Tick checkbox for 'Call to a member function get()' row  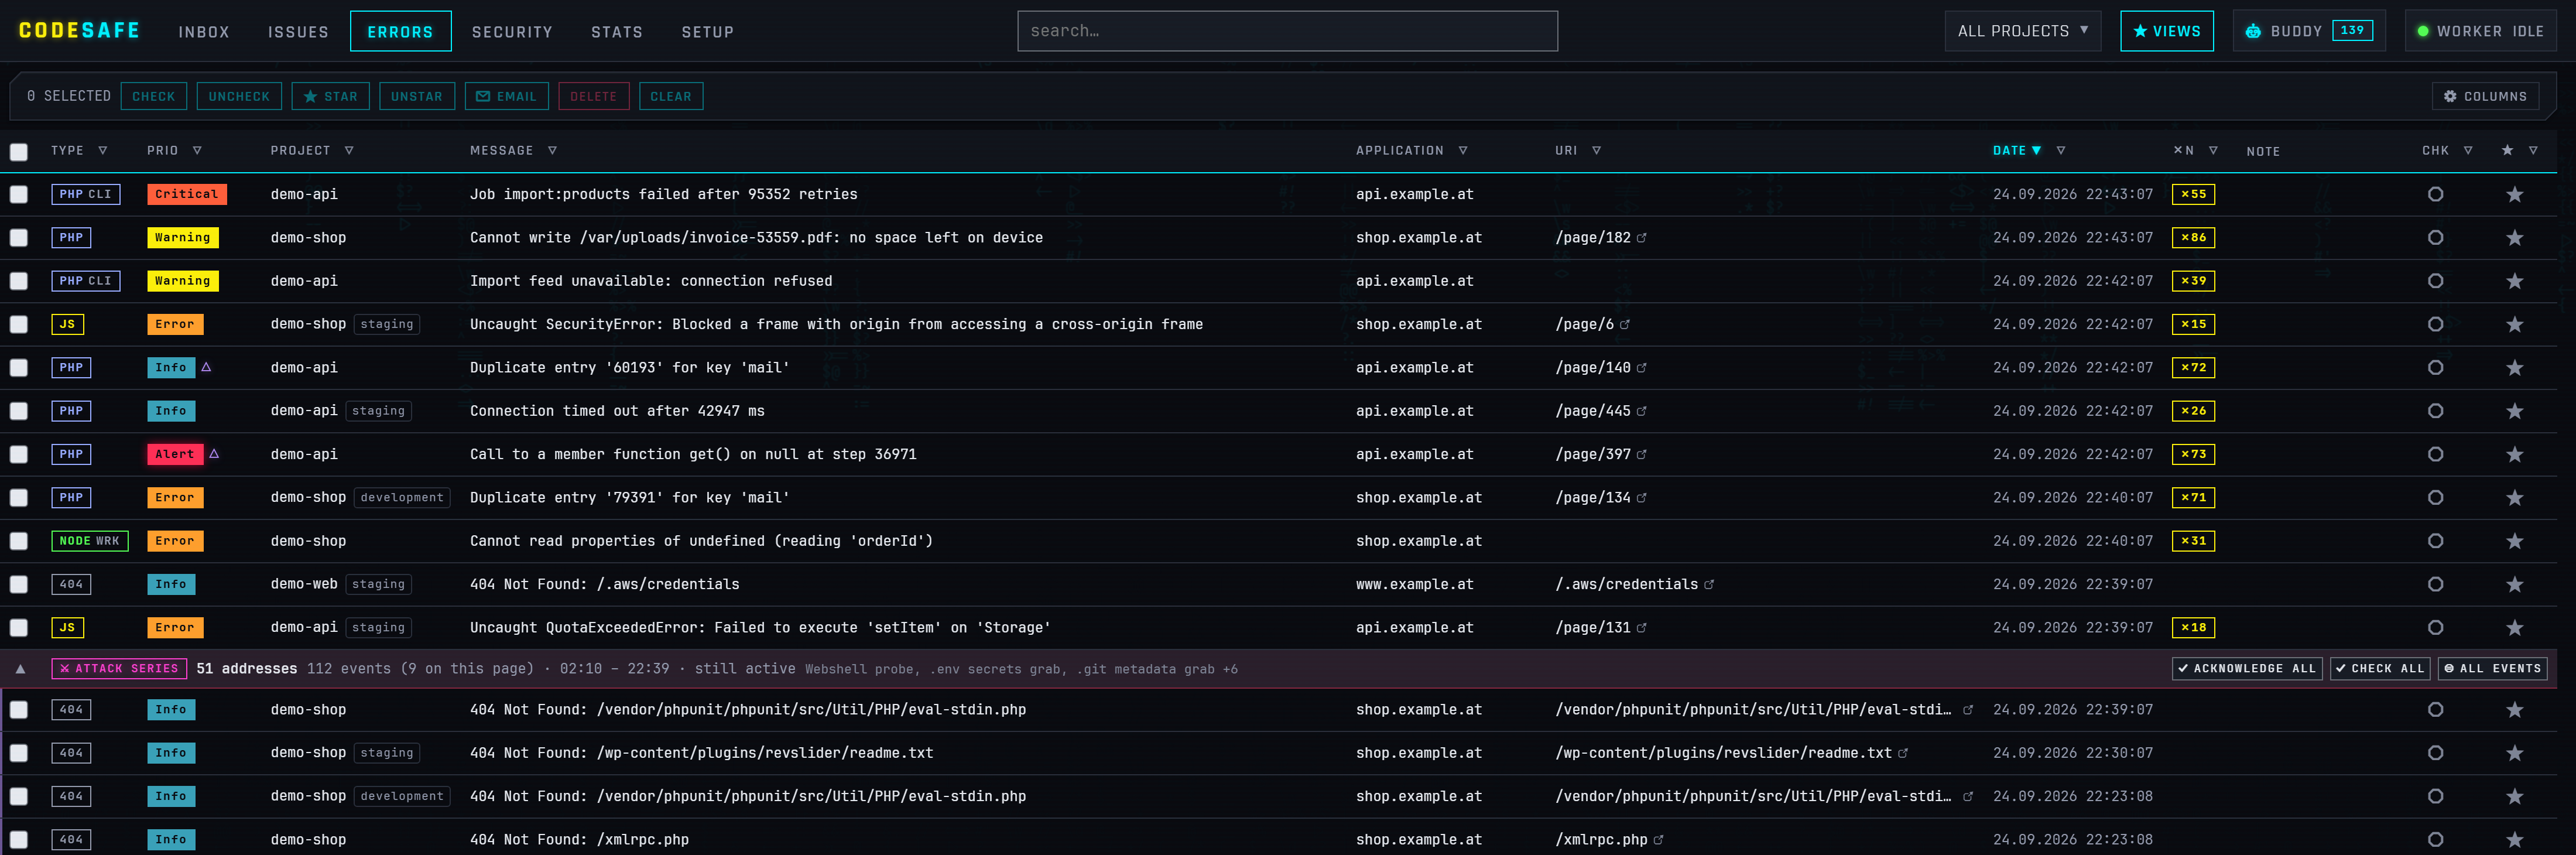coord(19,454)
